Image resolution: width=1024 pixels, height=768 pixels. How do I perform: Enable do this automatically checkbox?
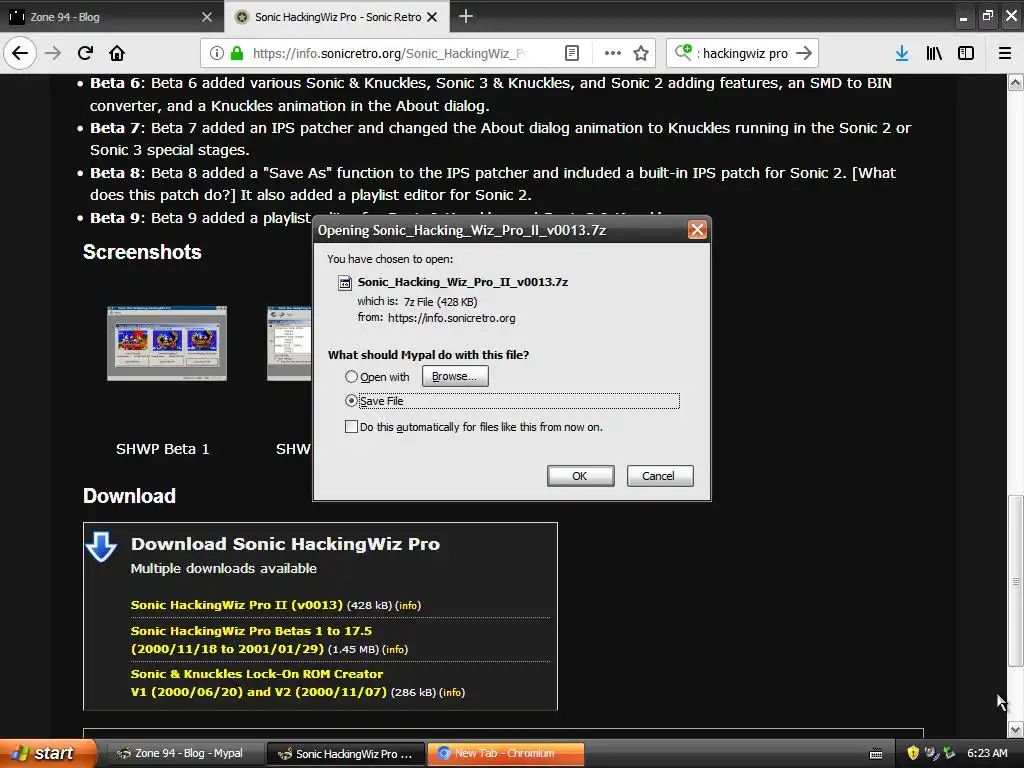tap(351, 426)
